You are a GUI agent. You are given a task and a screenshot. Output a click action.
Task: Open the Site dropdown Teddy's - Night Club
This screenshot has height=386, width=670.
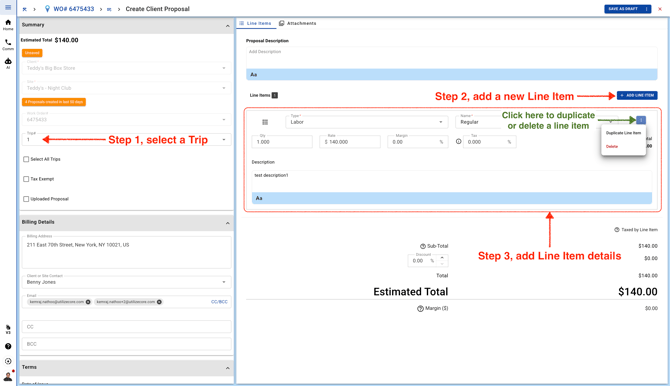126,88
